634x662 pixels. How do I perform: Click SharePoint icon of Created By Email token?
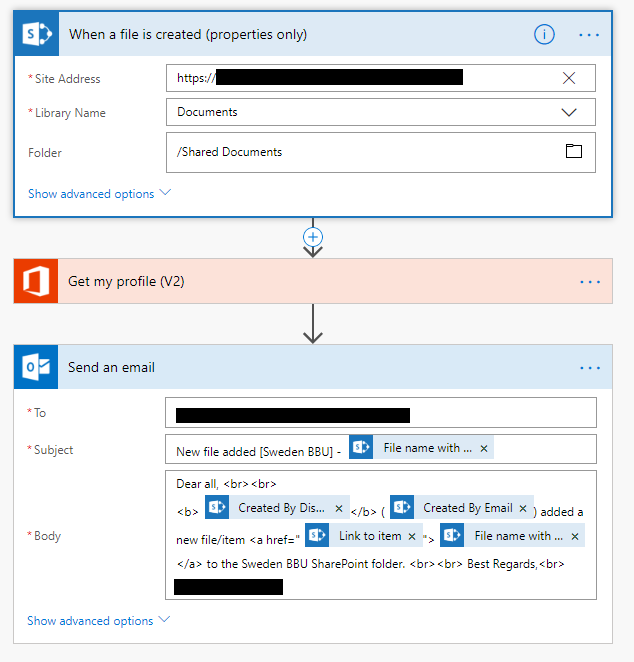pyautogui.click(x=402, y=507)
